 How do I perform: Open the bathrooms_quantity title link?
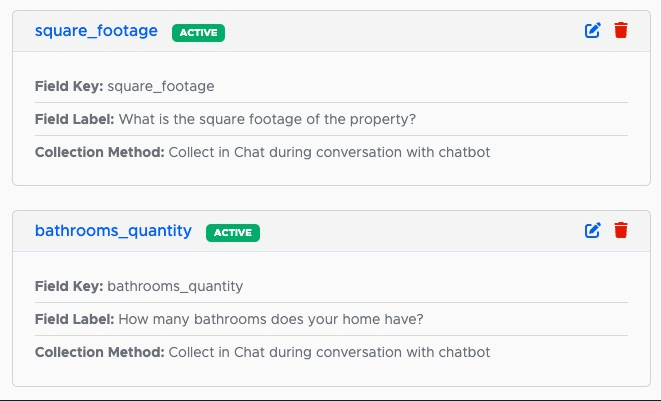113,231
